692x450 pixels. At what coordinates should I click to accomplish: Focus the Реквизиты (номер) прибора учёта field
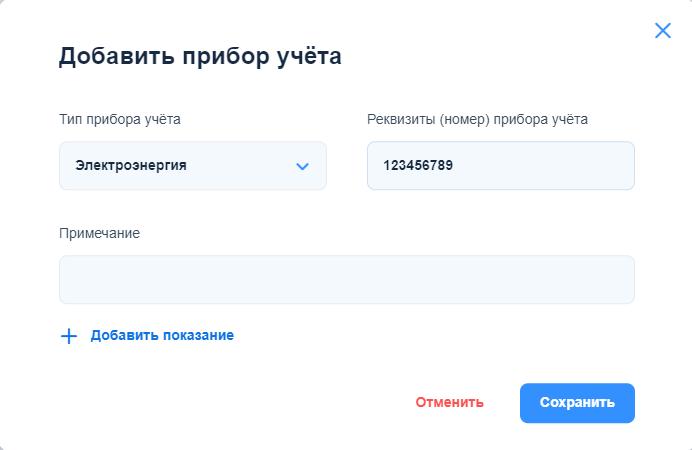tap(500, 166)
